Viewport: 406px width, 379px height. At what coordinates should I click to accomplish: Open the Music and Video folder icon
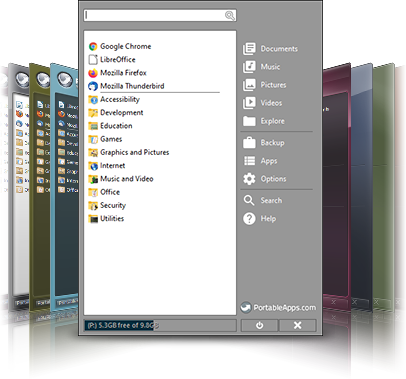93,179
